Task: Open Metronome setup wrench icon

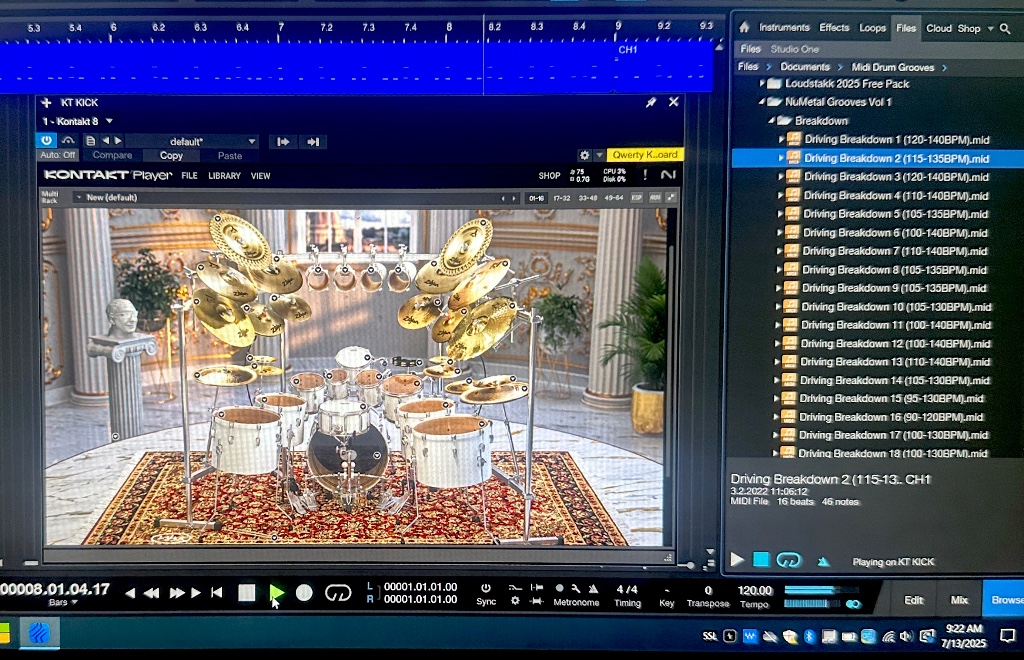Action: tap(576, 588)
